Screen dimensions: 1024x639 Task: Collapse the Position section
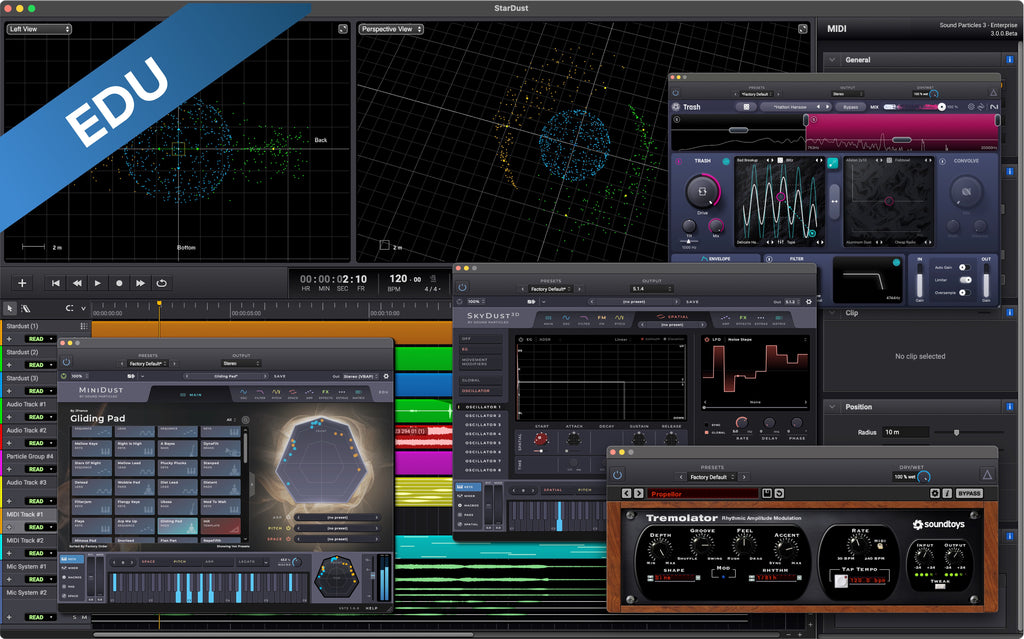[830, 407]
